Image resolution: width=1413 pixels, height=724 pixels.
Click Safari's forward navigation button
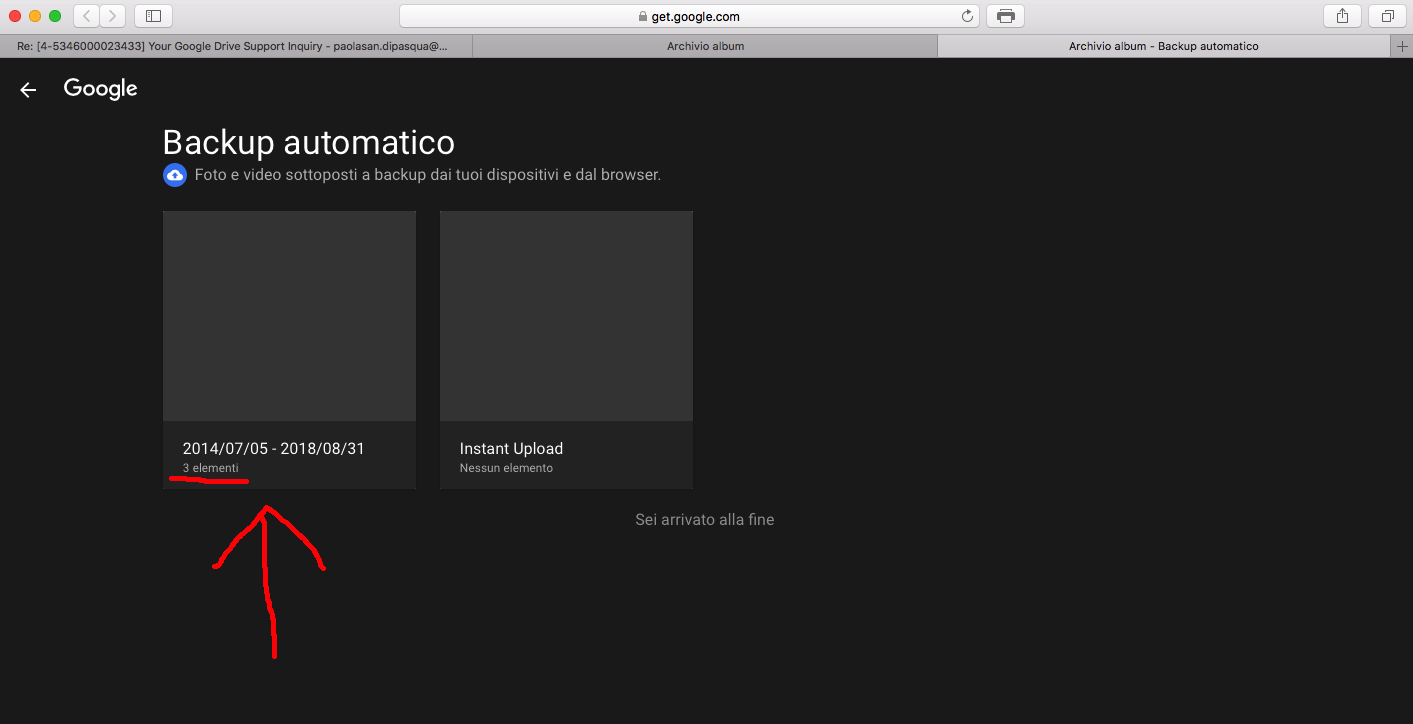click(x=113, y=16)
